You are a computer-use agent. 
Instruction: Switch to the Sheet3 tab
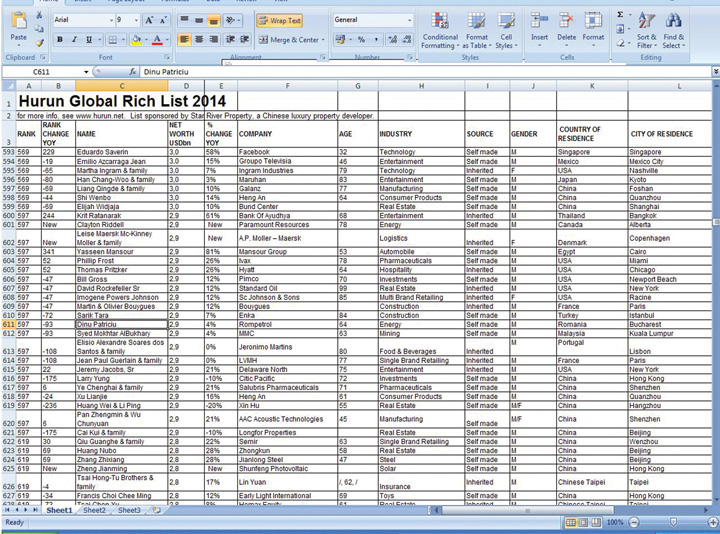[x=129, y=510]
